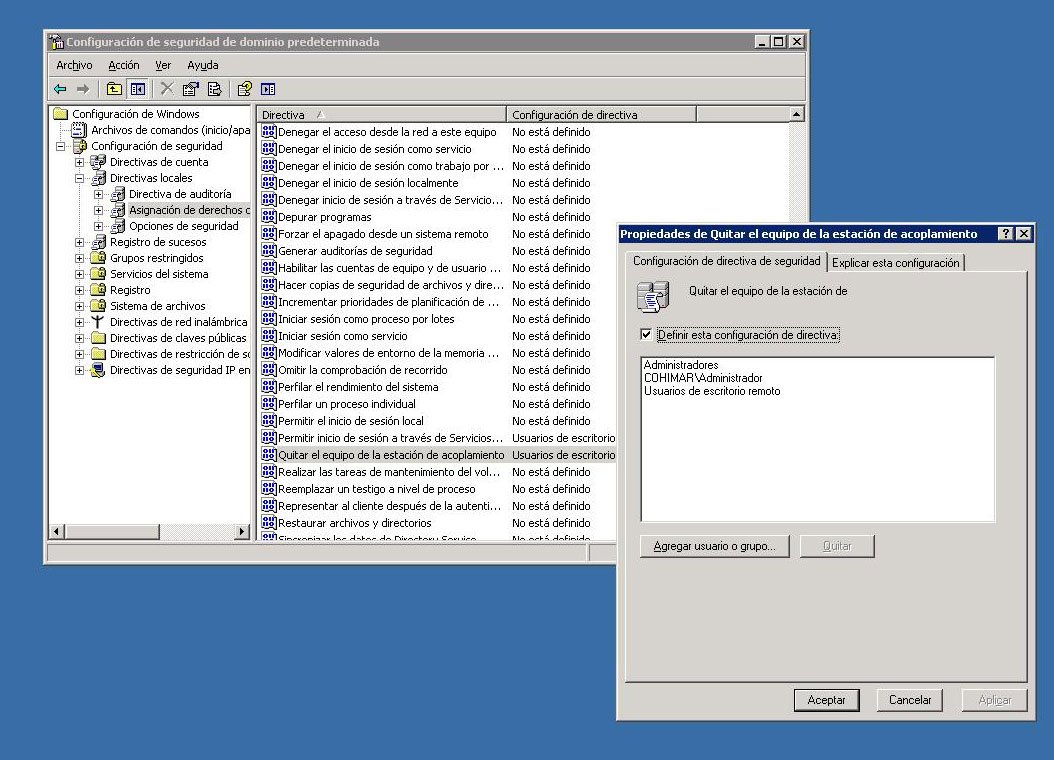1054x760 pixels.
Task: Click the Export list toolbar icon
Action: point(214,89)
